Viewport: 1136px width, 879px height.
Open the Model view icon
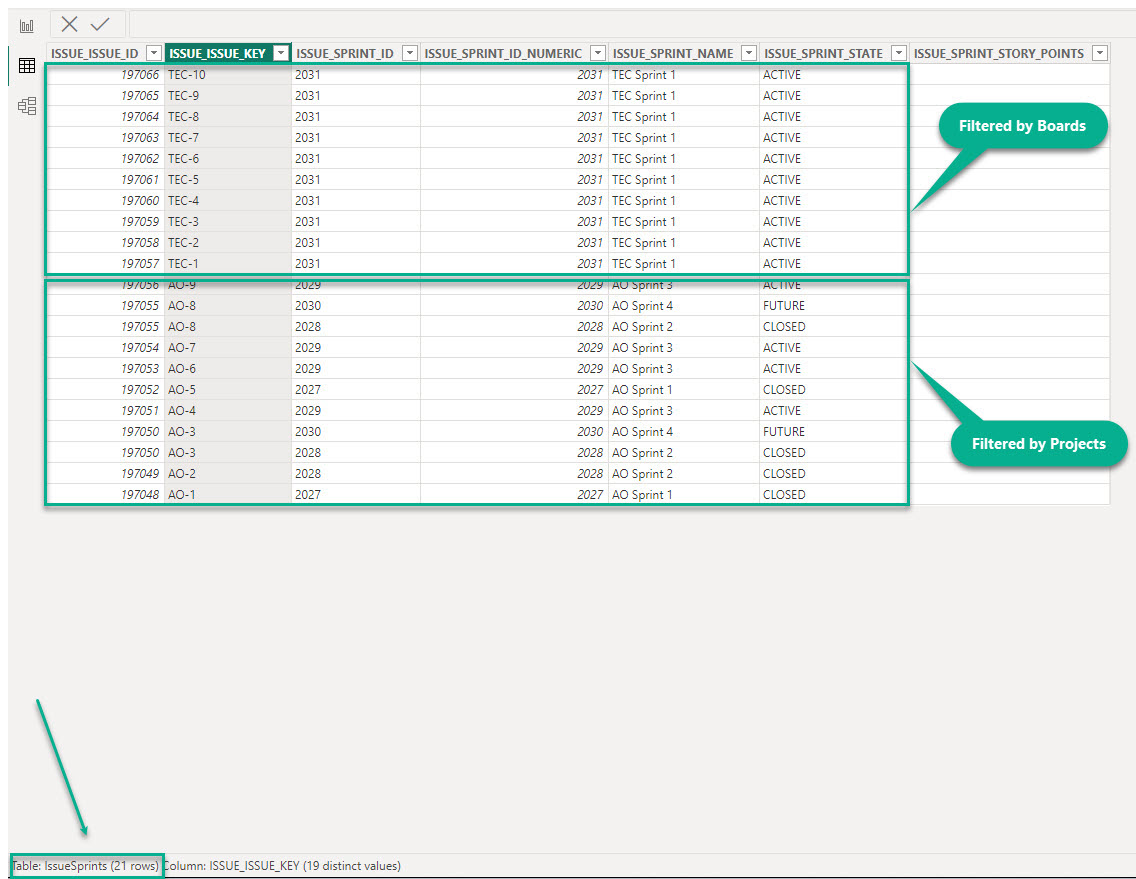(27, 106)
